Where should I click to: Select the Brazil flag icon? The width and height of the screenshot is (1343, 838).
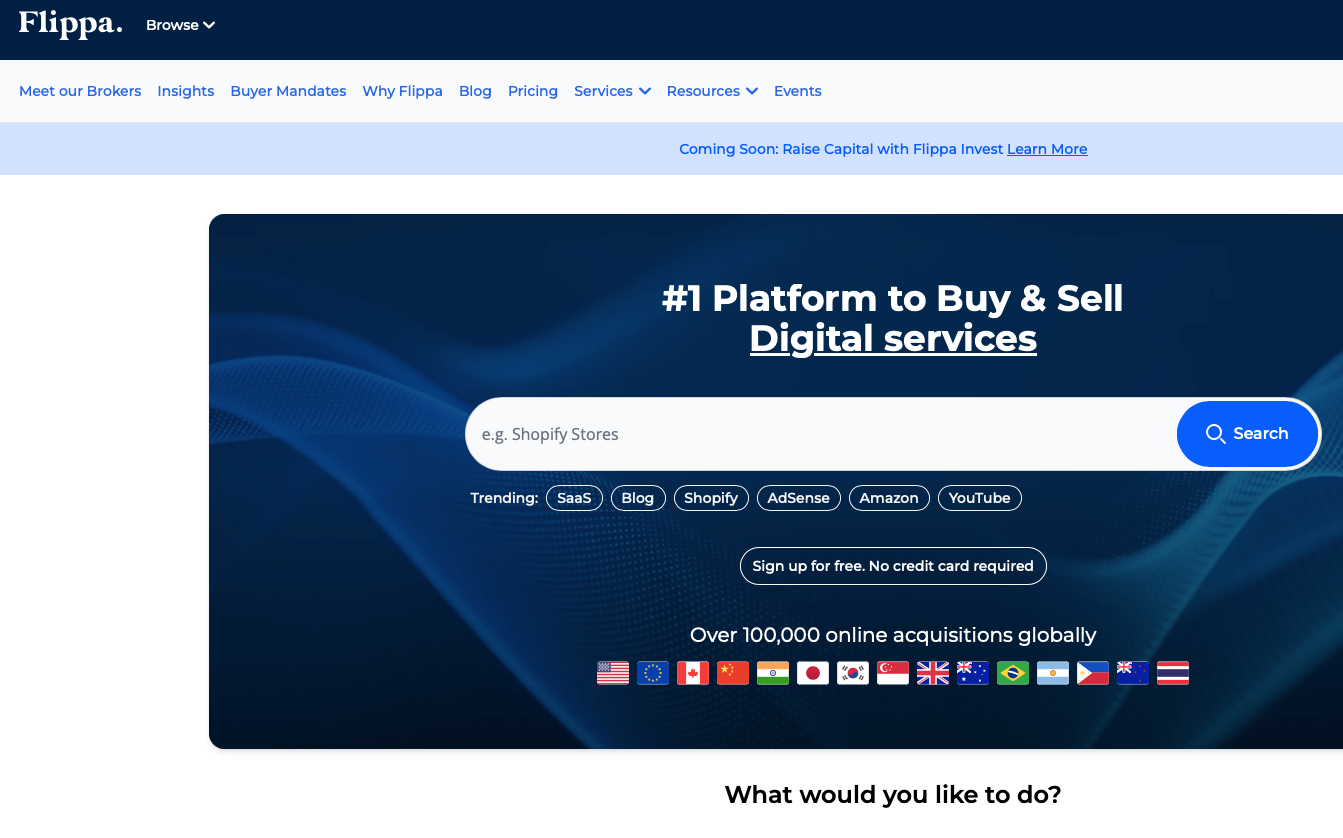click(x=1013, y=673)
